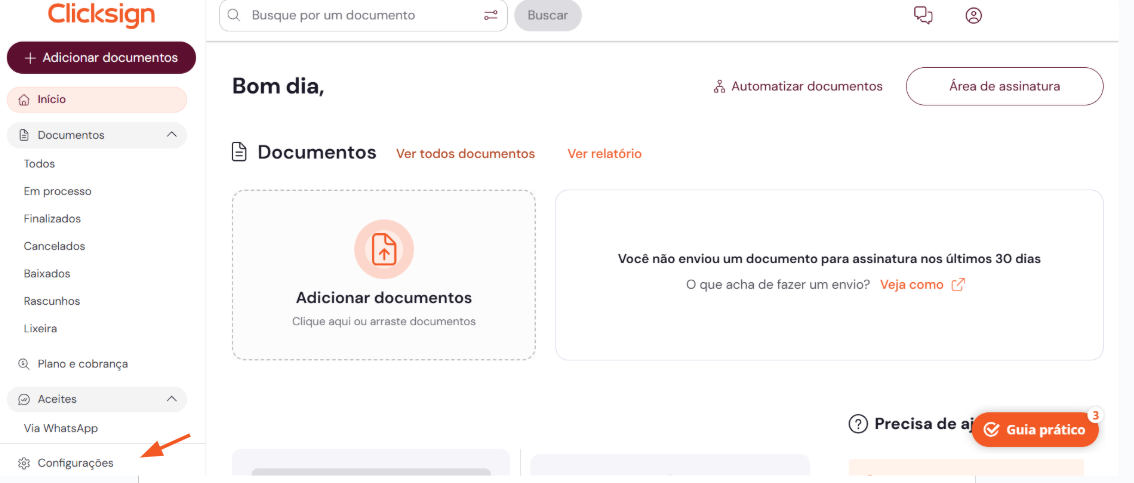Open the user profile icon
The height and width of the screenshot is (483, 1134).
point(973,15)
